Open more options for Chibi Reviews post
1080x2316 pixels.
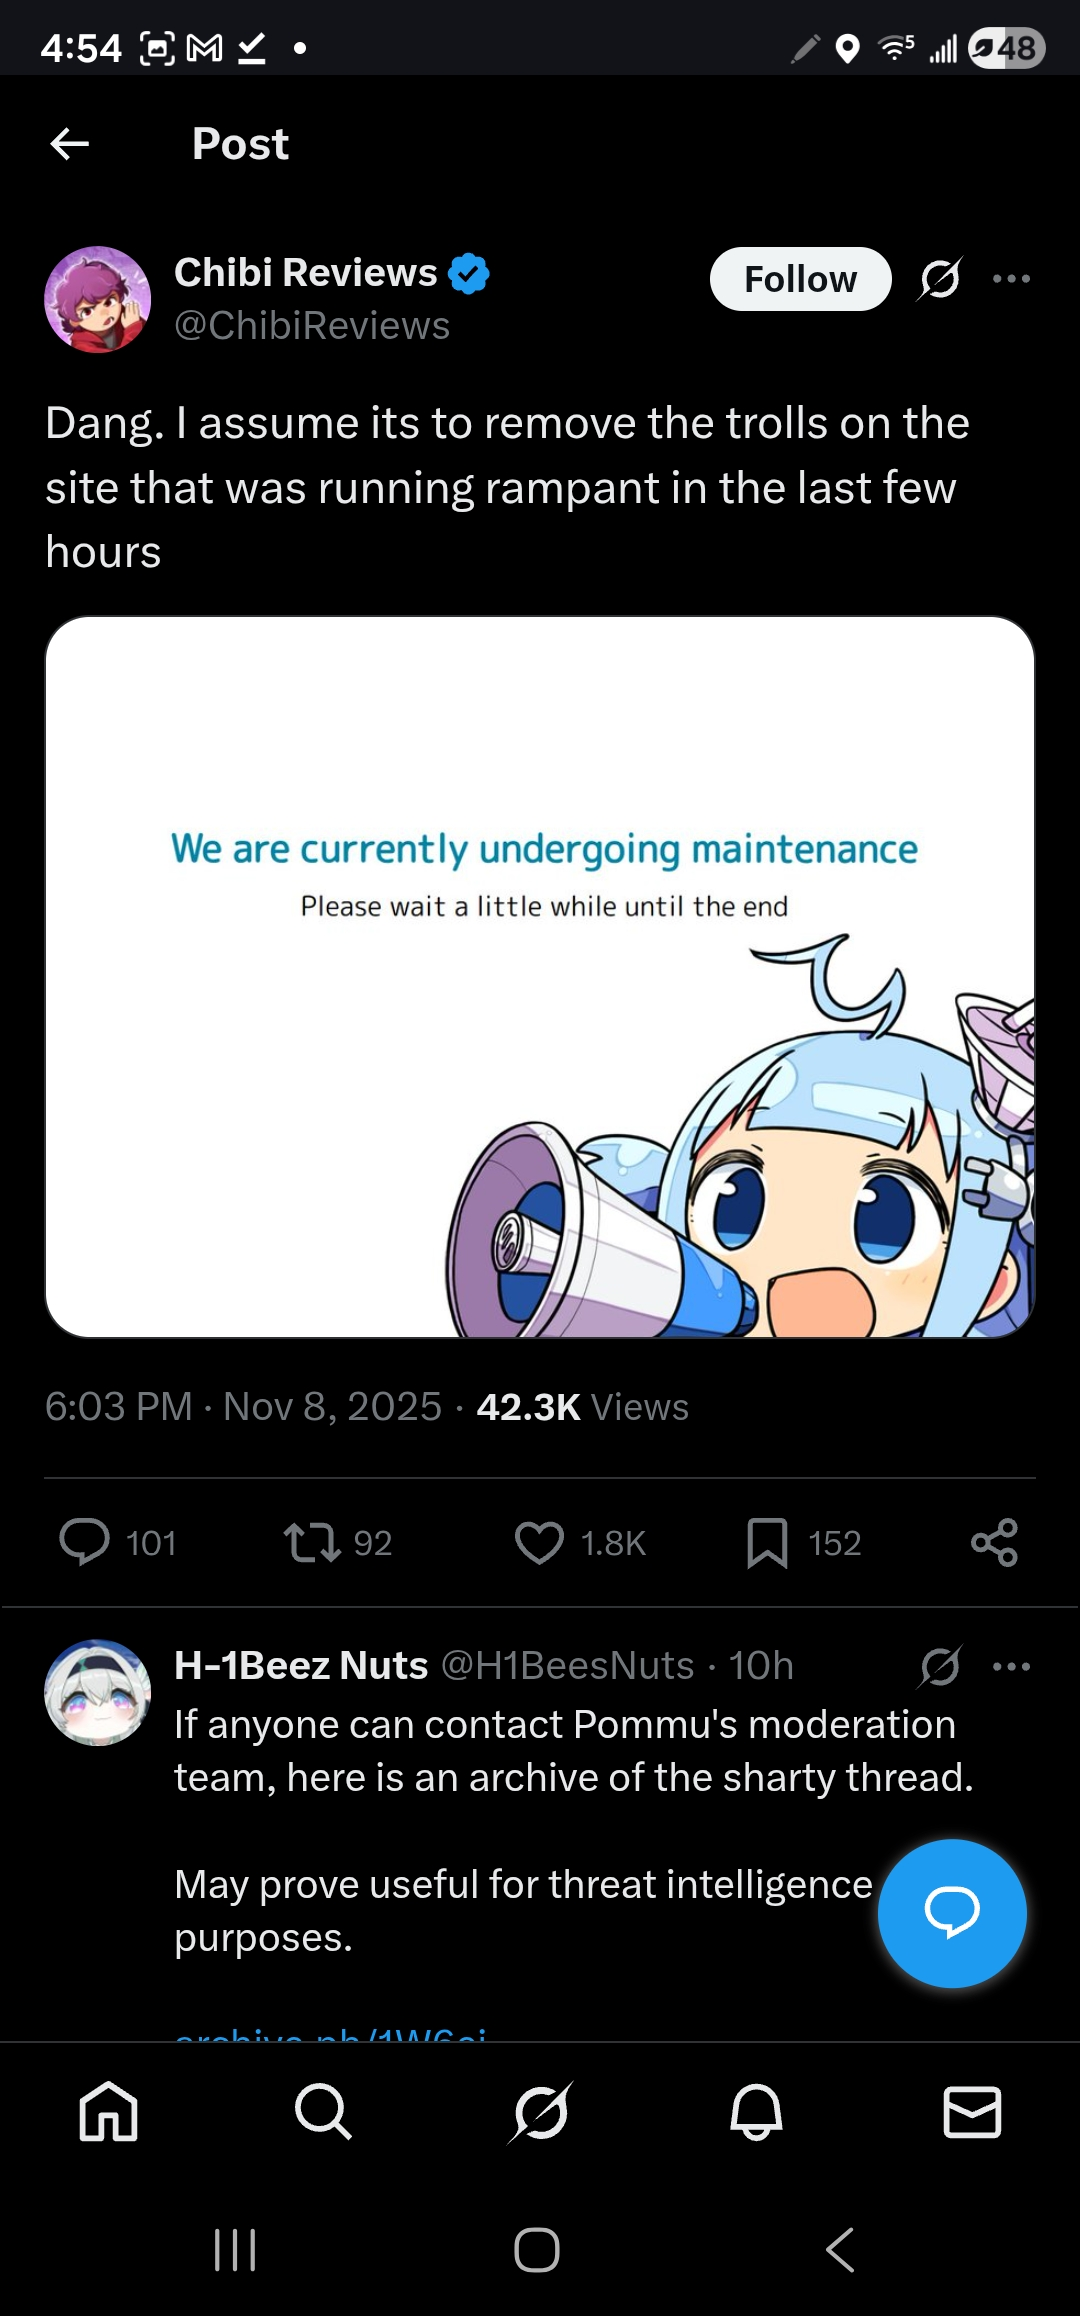pyautogui.click(x=1011, y=279)
